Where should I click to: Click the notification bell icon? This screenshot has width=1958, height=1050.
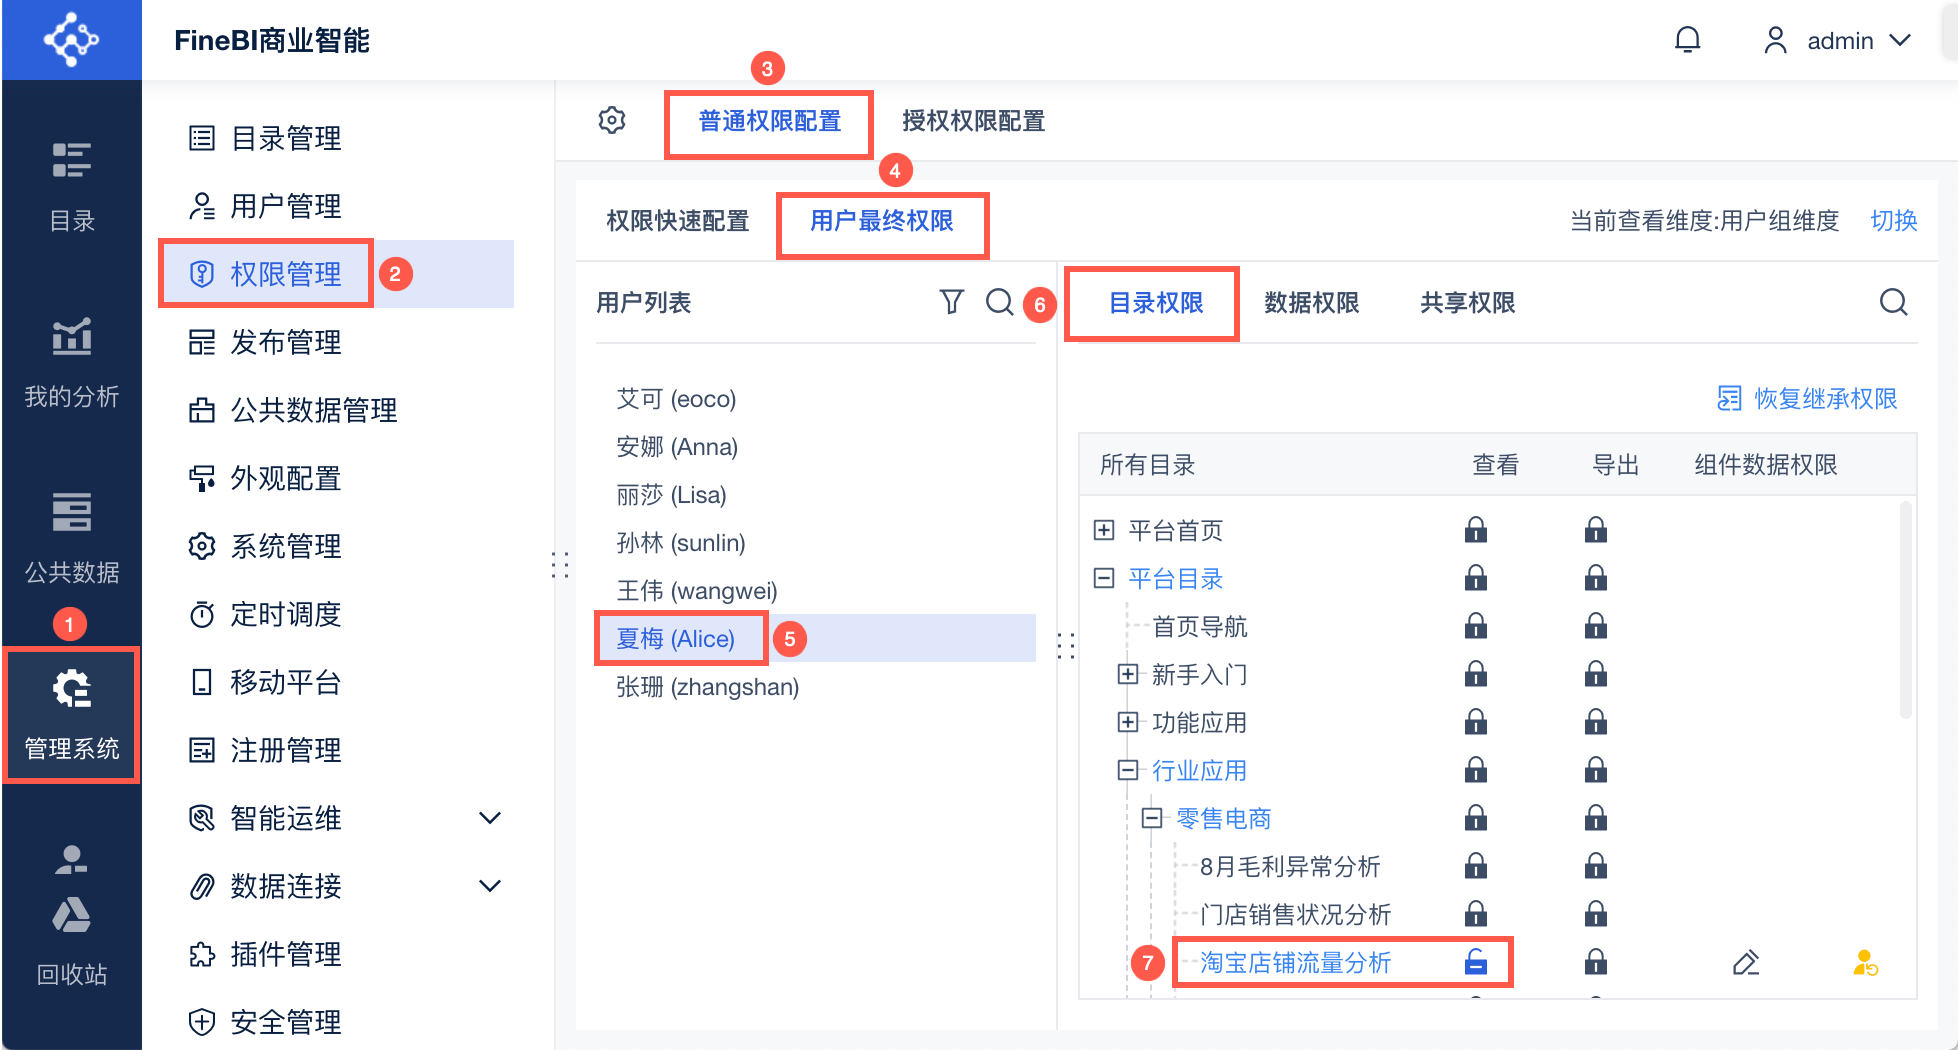1687,40
